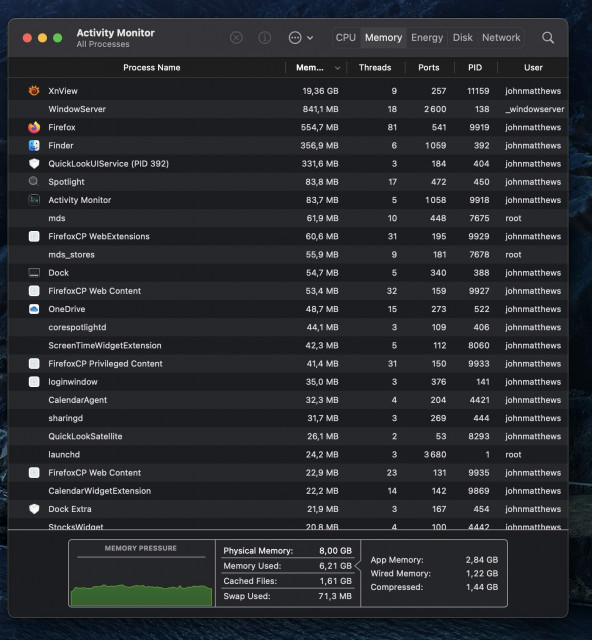Select the WindowServer process name
Image resolution: width=592 pixels, height=640 pixels.
(77, 109)
